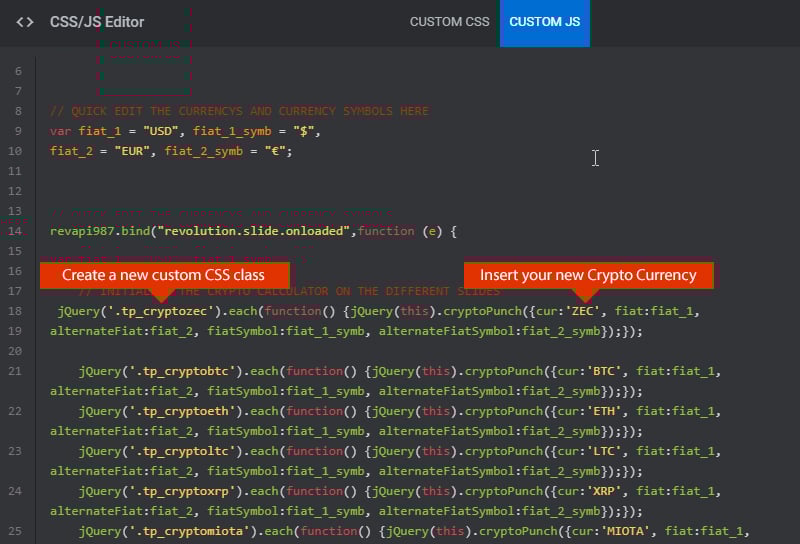The image size is (800, 544).
Task: Click the "$" symbol value on line 9
Action: click(304, 131)
